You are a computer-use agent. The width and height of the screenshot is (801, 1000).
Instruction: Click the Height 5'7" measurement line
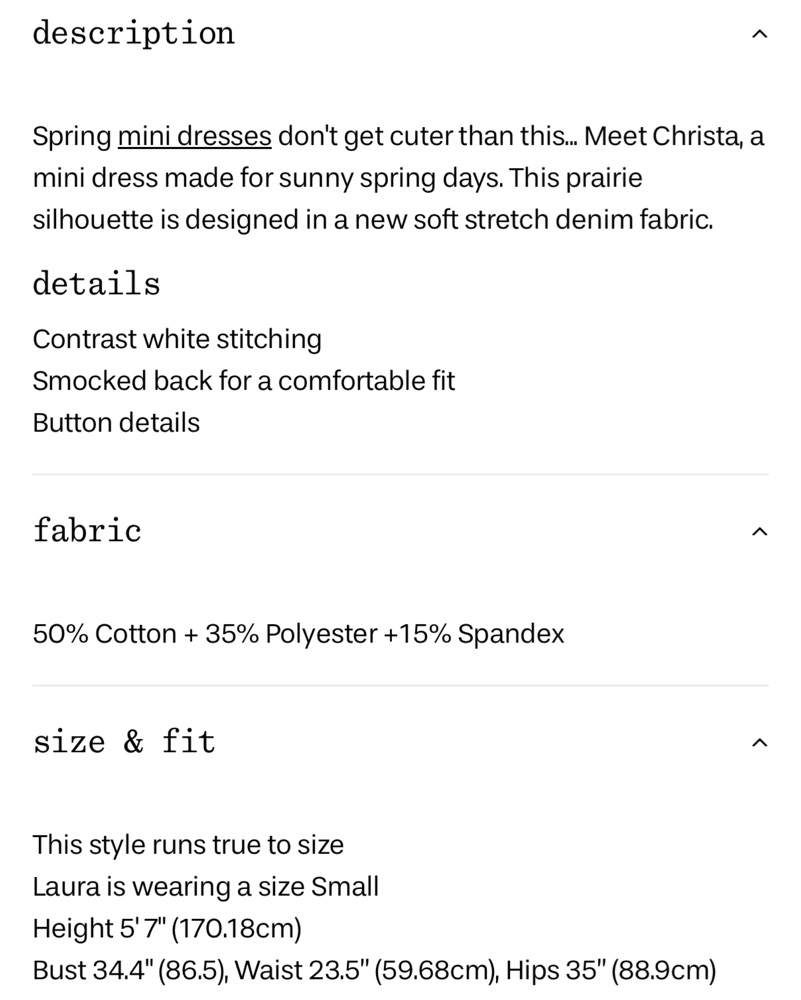(167, 929)
